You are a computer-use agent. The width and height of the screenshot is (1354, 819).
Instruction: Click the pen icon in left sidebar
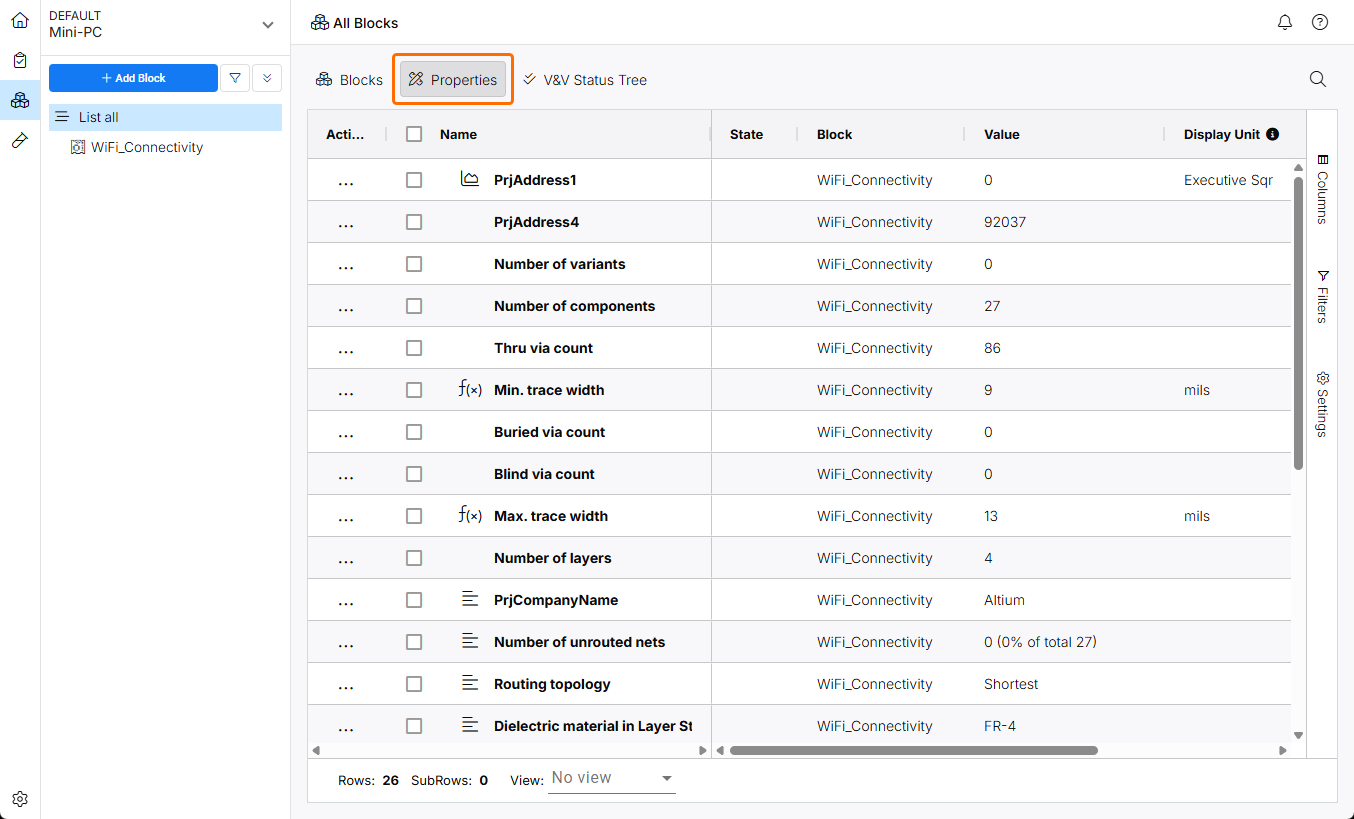tap(20, 141)
